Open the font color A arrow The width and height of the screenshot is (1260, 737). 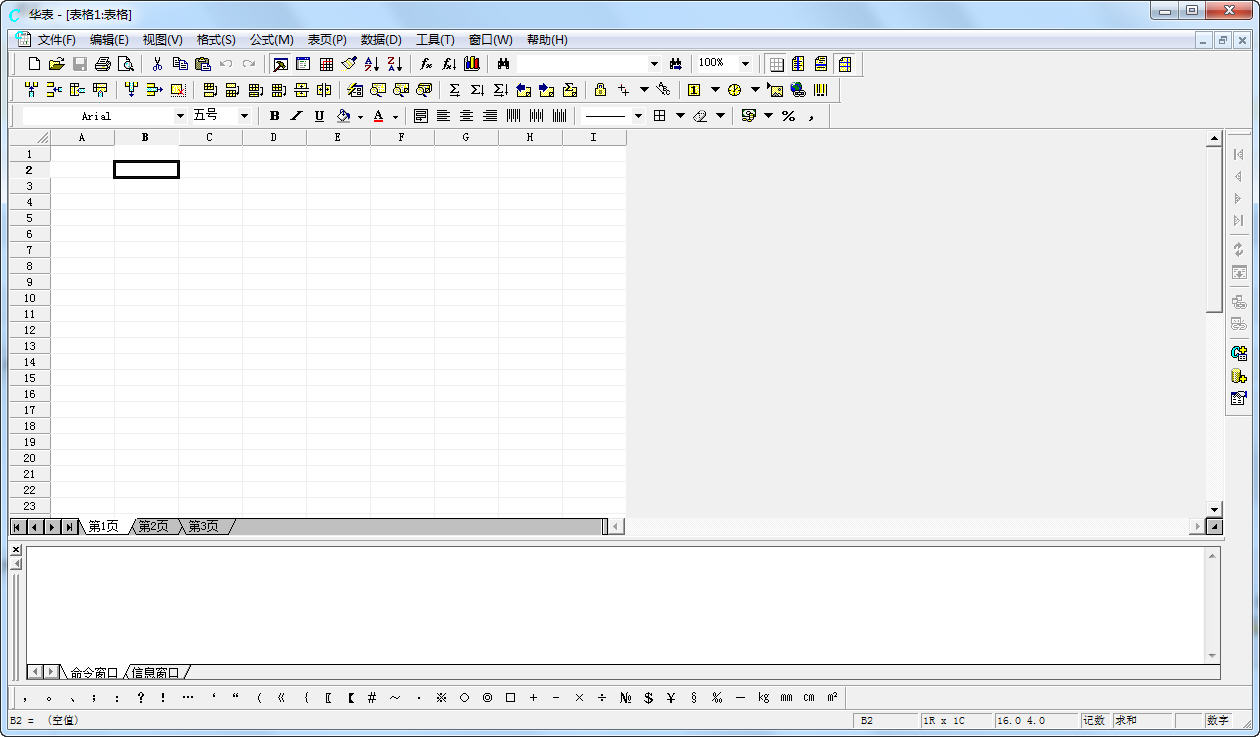point(395,117)
